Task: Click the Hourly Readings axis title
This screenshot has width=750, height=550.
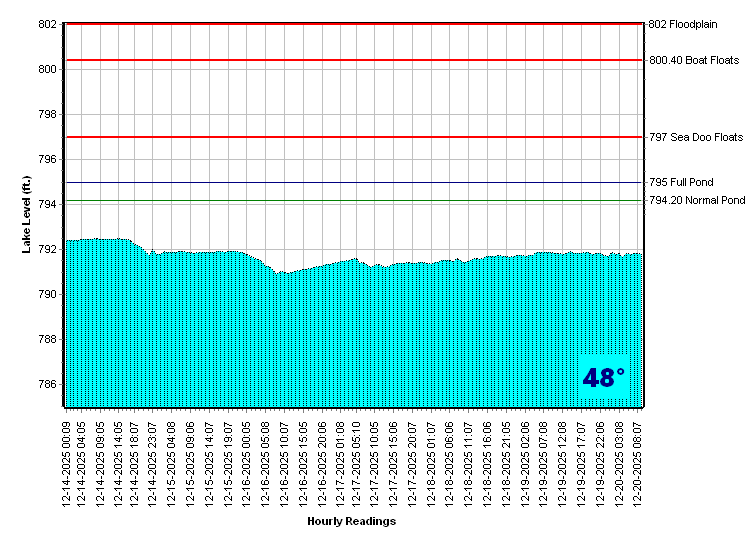Action: pos(352,521)
